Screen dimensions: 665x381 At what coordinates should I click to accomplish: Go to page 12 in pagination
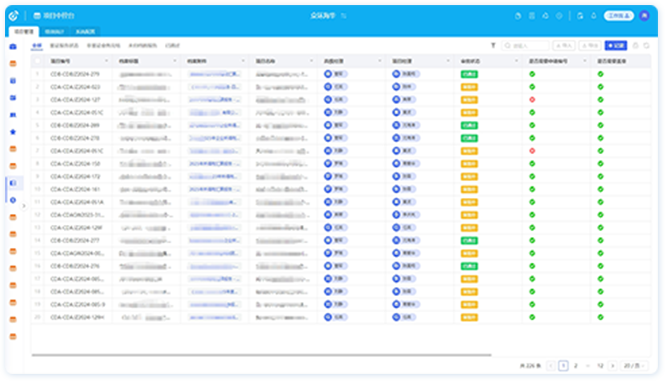pos(600,365)
